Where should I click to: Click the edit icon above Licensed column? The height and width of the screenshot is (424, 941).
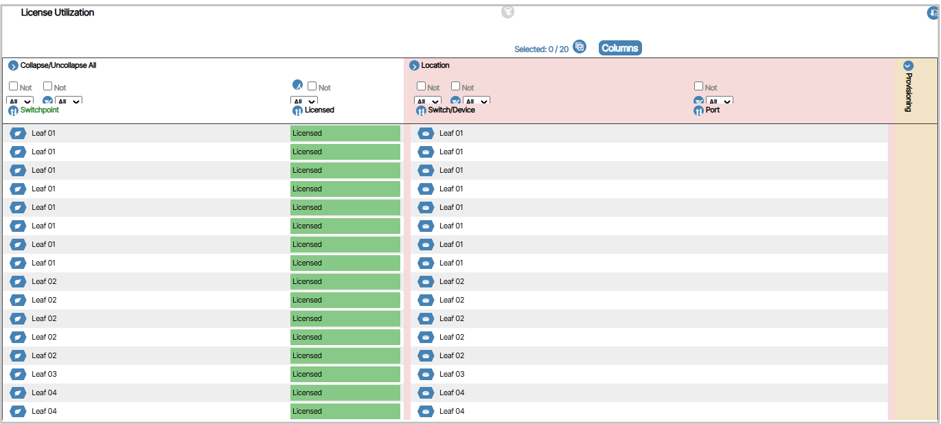pos(297,86)
